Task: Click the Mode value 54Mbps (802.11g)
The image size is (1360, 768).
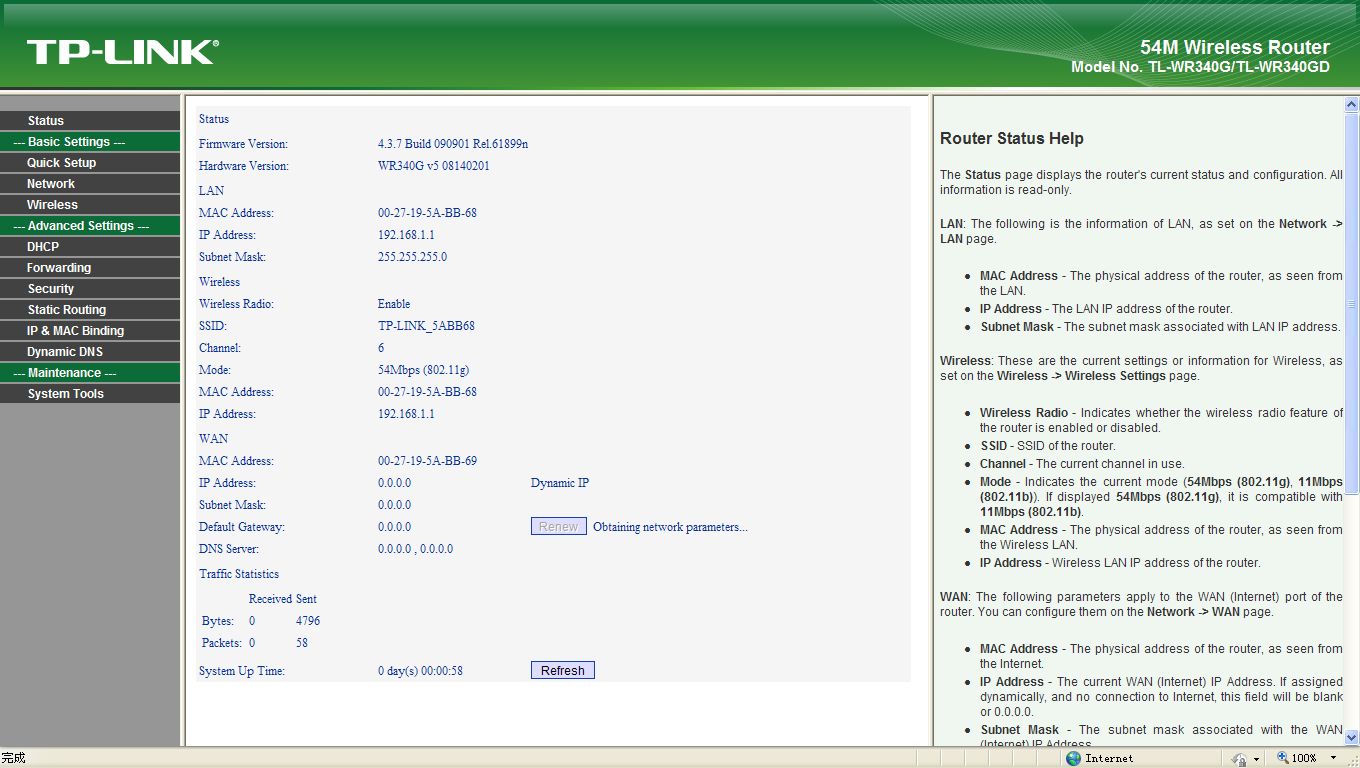Action: pos(423,370)
